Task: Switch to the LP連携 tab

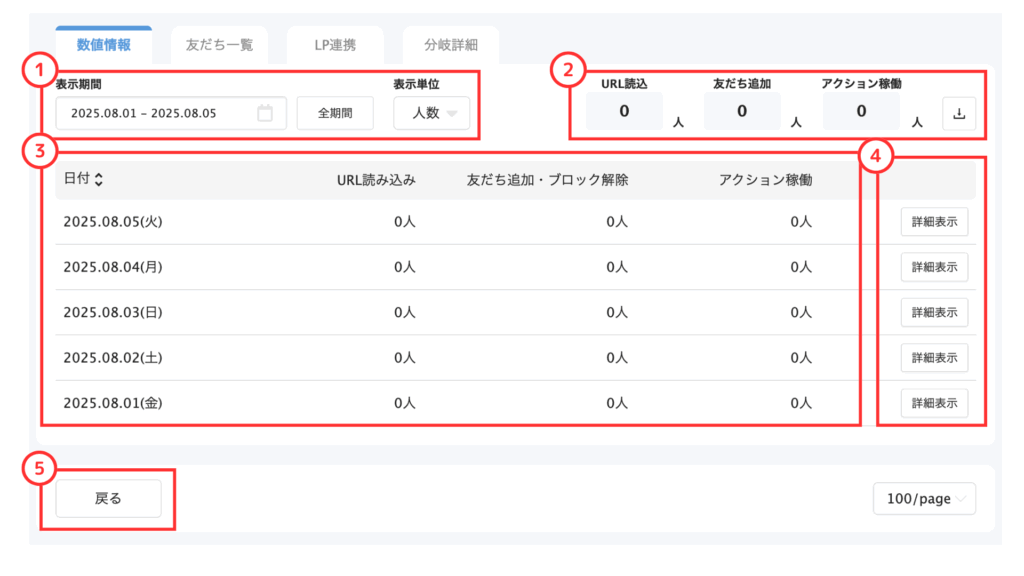Action: [335, 44]
